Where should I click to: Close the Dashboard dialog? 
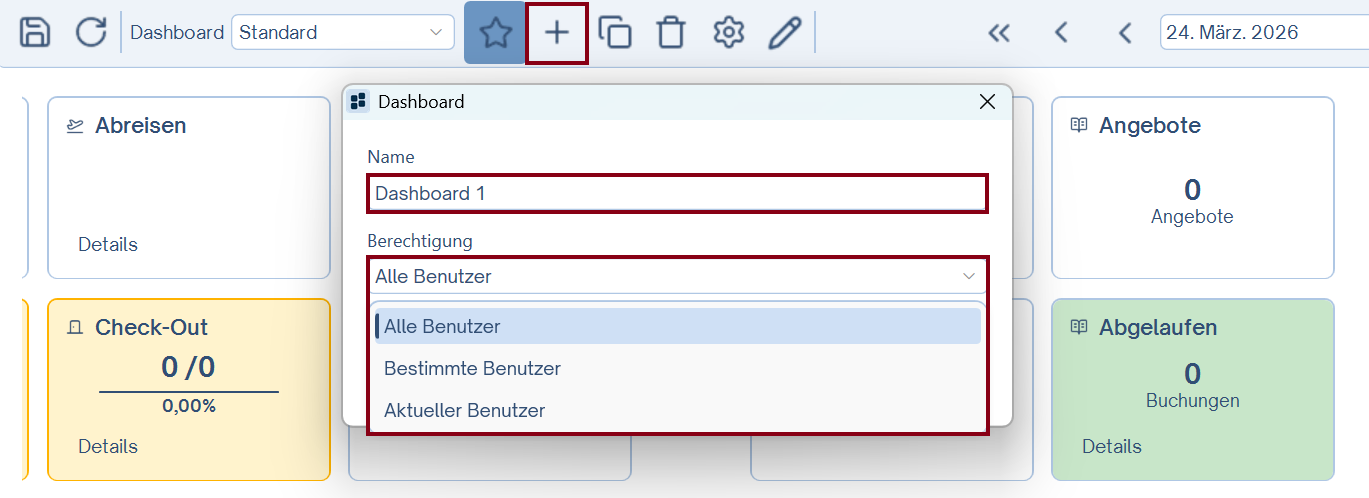(987, 102)
